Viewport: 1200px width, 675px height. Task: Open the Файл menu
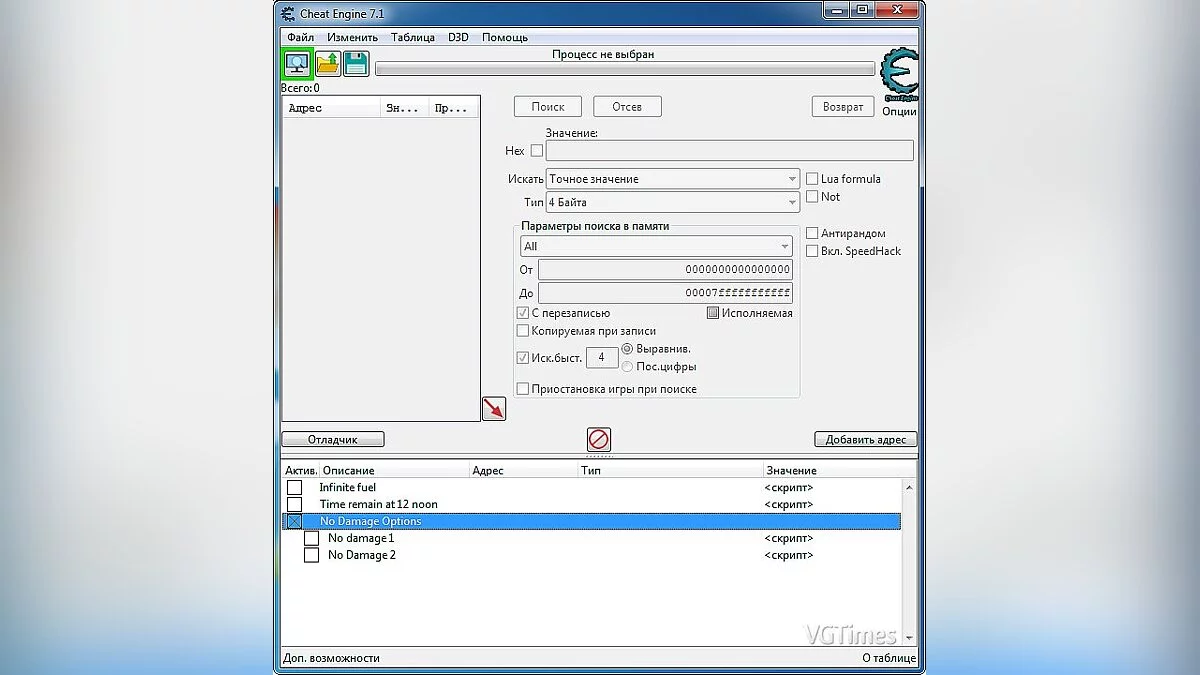[x=300, y=37]
